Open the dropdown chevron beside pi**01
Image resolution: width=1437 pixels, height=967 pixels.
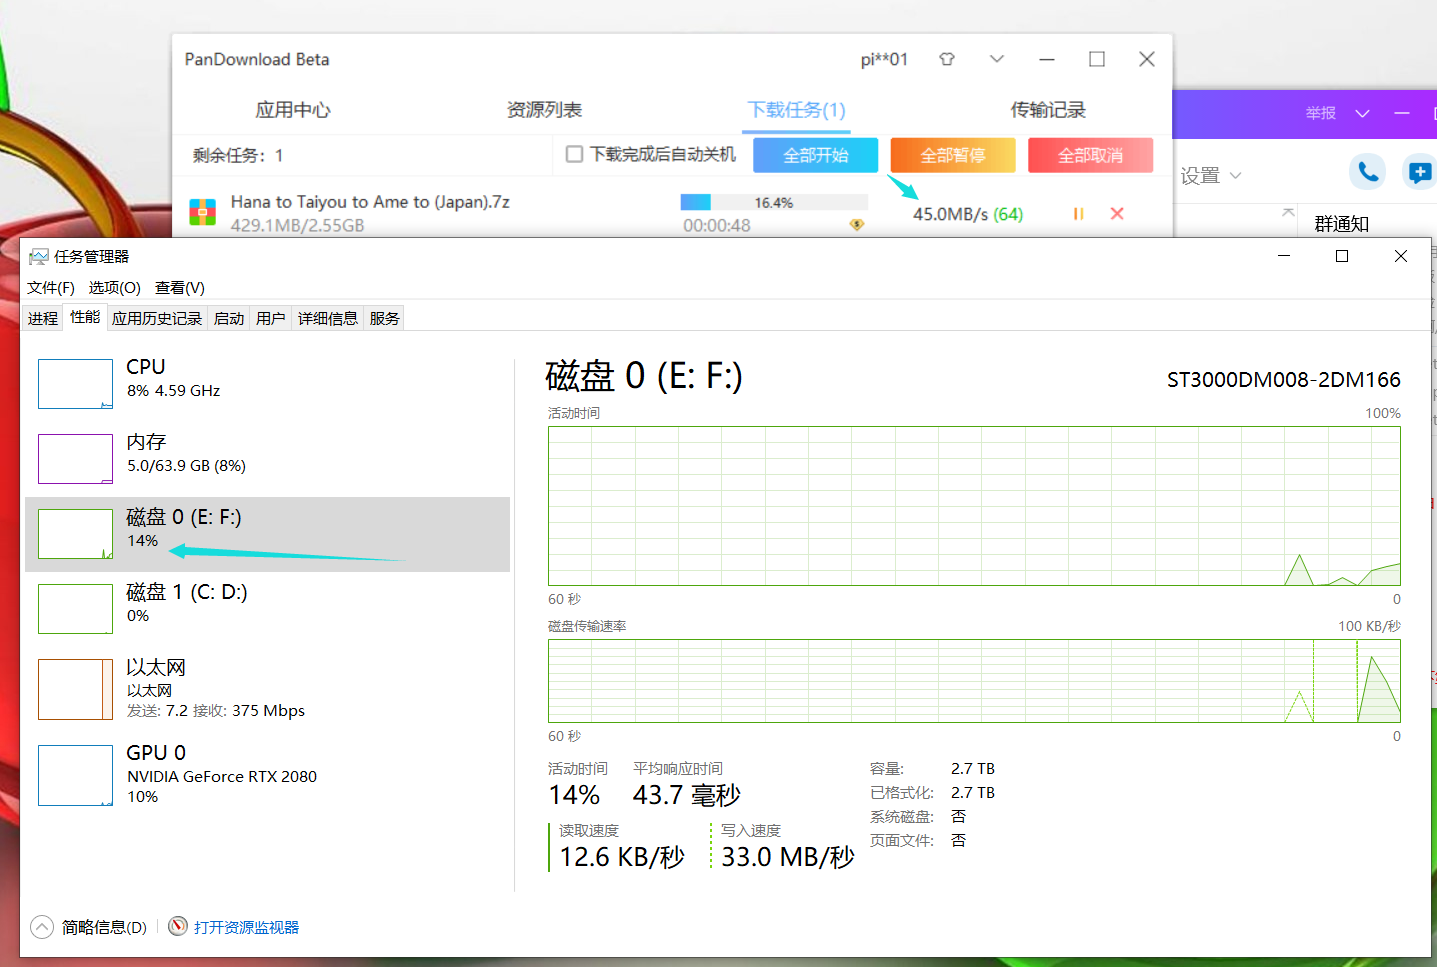tap(996, 59)
